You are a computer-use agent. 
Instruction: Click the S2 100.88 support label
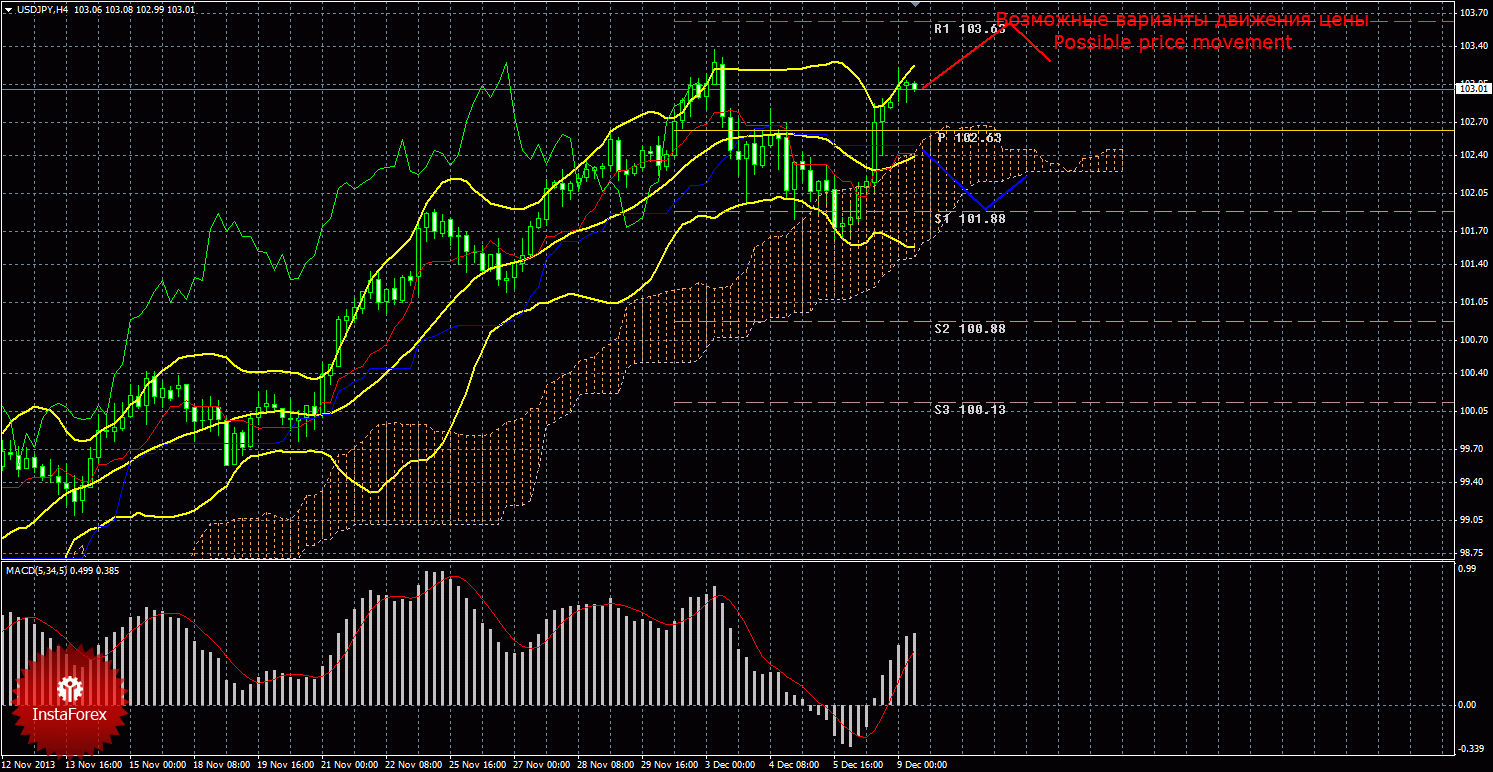pos(969,328)
